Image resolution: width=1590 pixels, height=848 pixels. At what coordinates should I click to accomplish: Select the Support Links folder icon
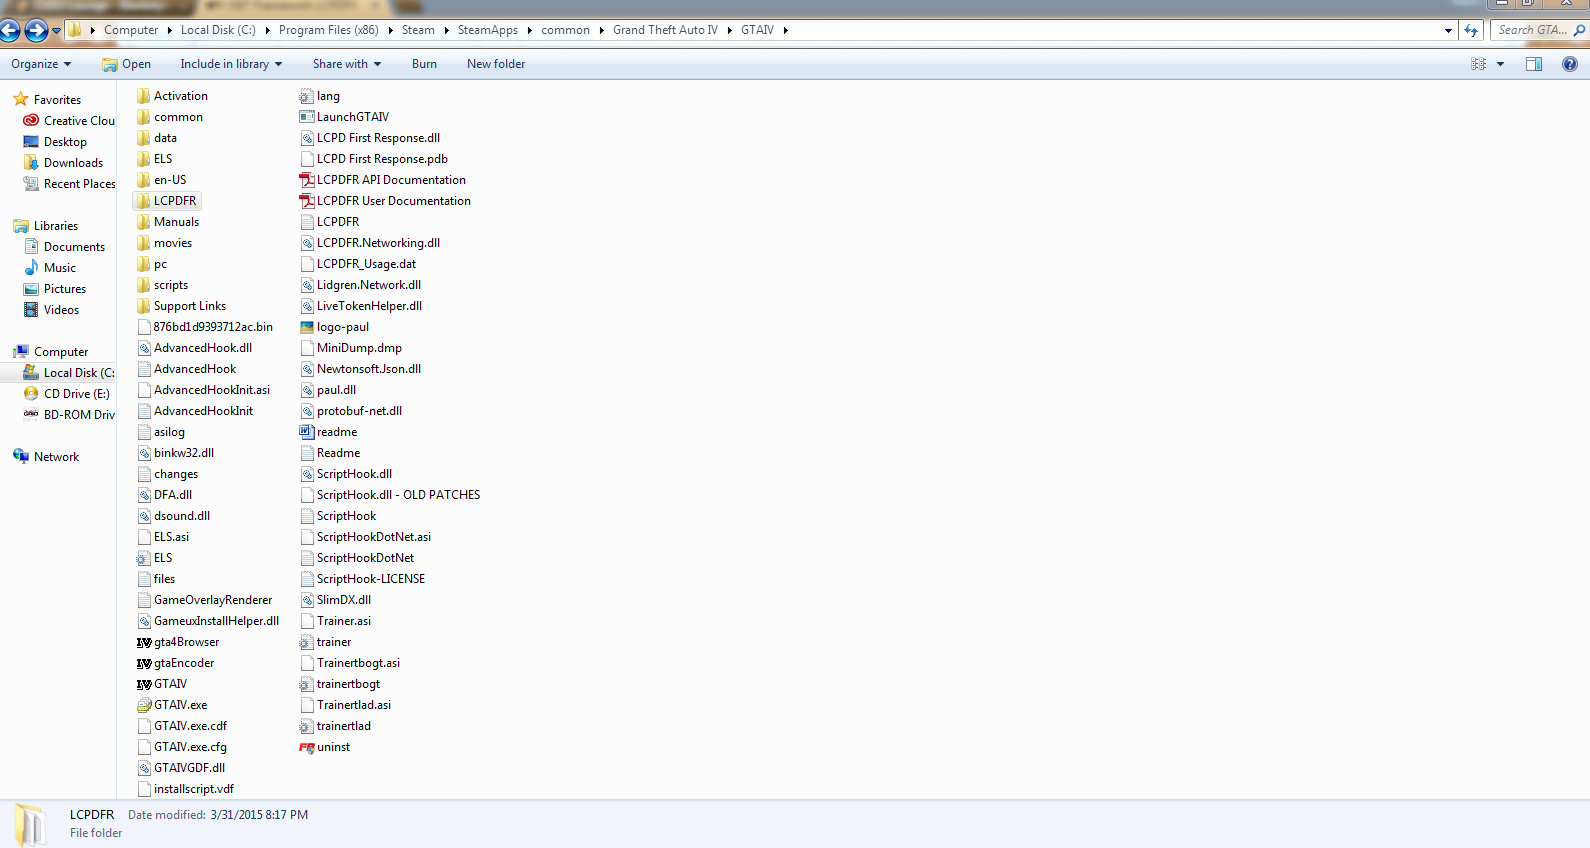click(144, 306)
